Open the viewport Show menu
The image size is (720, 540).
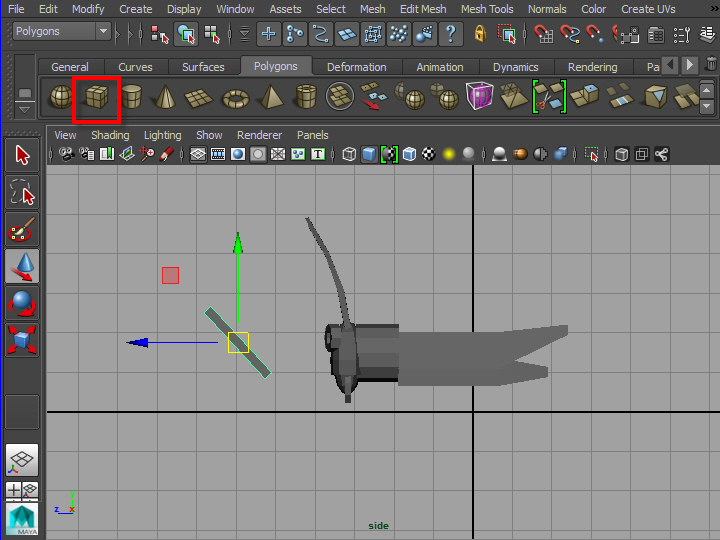pos(209,135)
